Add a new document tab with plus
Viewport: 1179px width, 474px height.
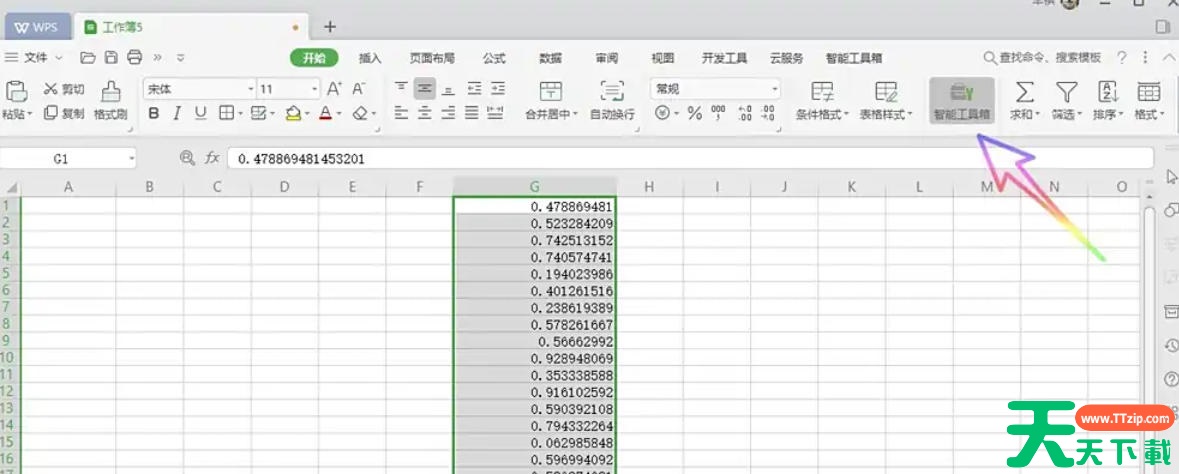(330, 27)
